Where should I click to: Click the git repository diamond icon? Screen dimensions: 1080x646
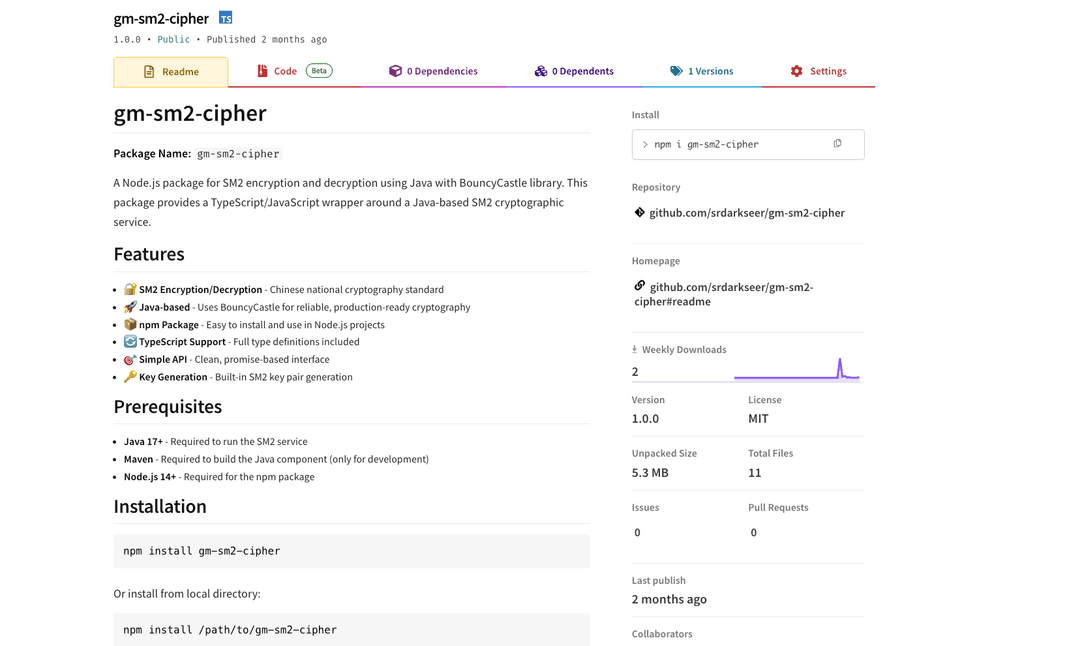pyautogui.click(x=640, y=212)
